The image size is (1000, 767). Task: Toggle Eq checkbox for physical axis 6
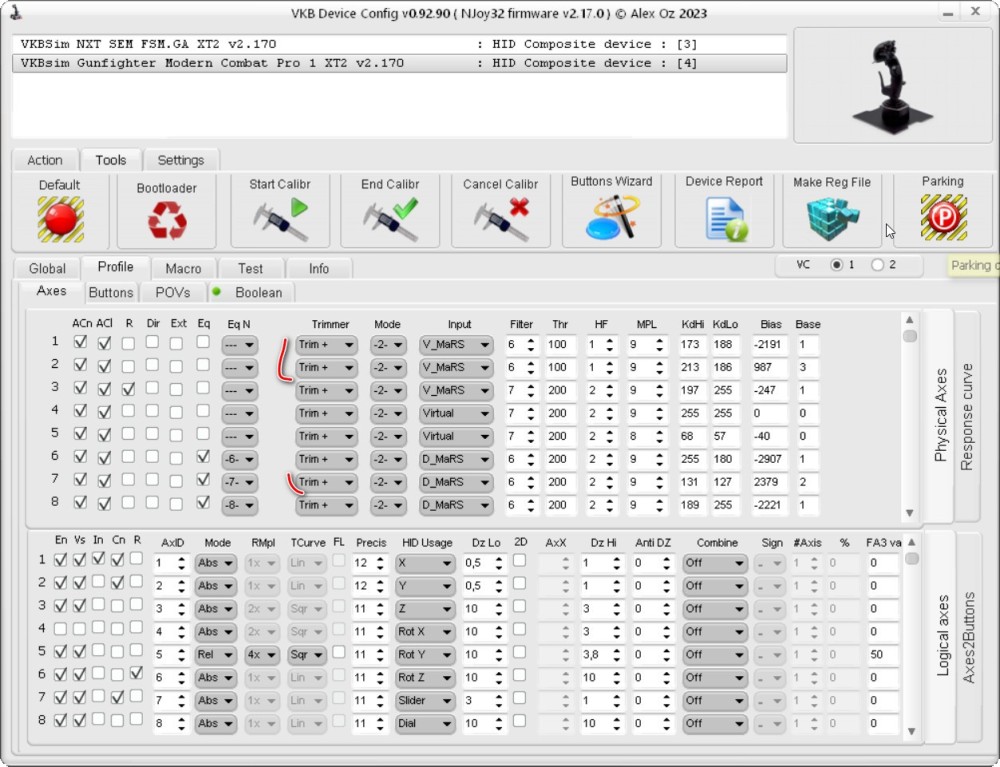(203, 457)
